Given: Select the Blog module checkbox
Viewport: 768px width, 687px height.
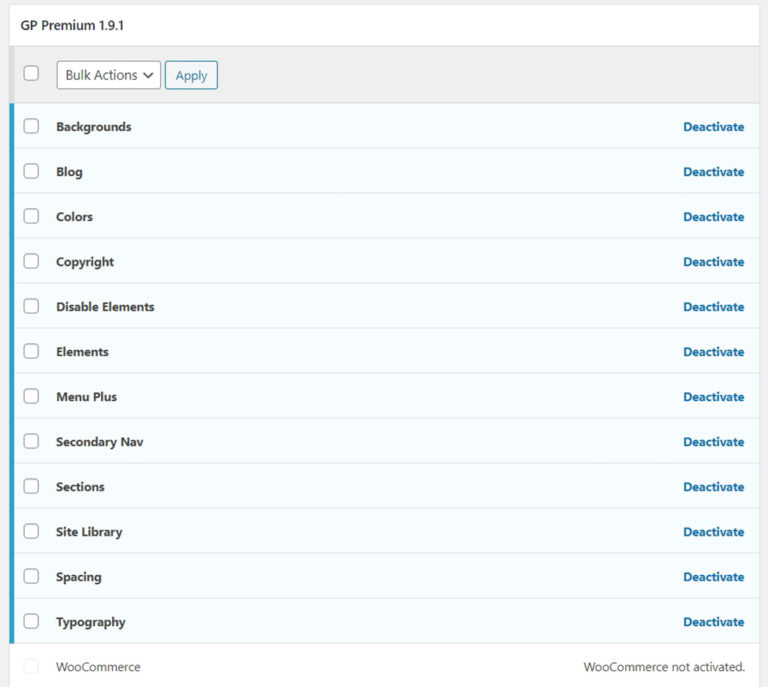Looking at the screenshot, I should [x=31, y=172].
